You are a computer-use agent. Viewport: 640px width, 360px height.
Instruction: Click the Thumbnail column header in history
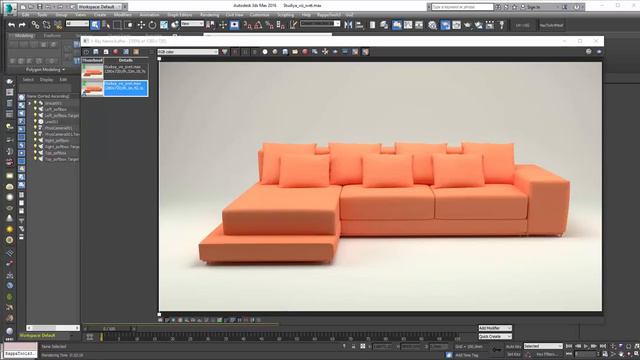(93, 60)
